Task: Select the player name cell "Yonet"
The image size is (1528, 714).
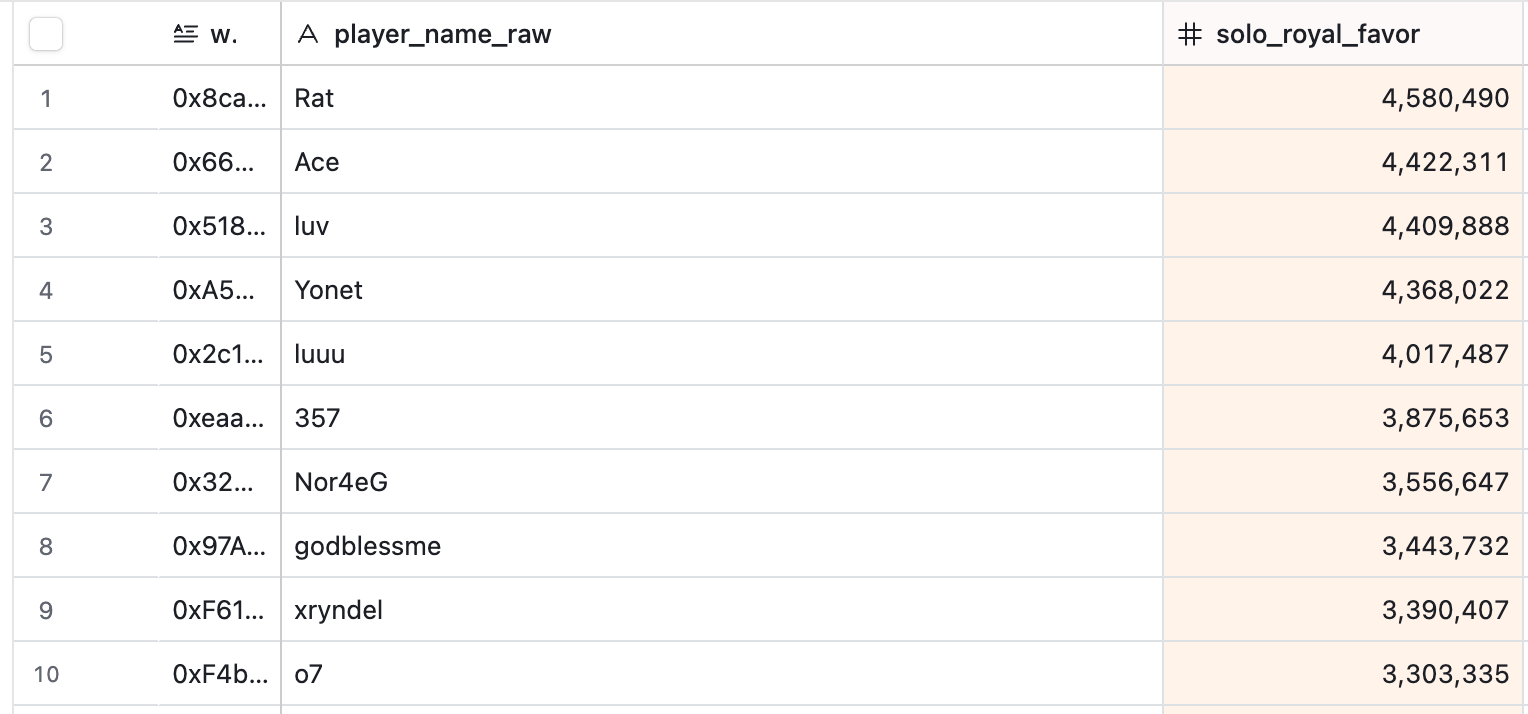Action: click(x=329, y=290)
